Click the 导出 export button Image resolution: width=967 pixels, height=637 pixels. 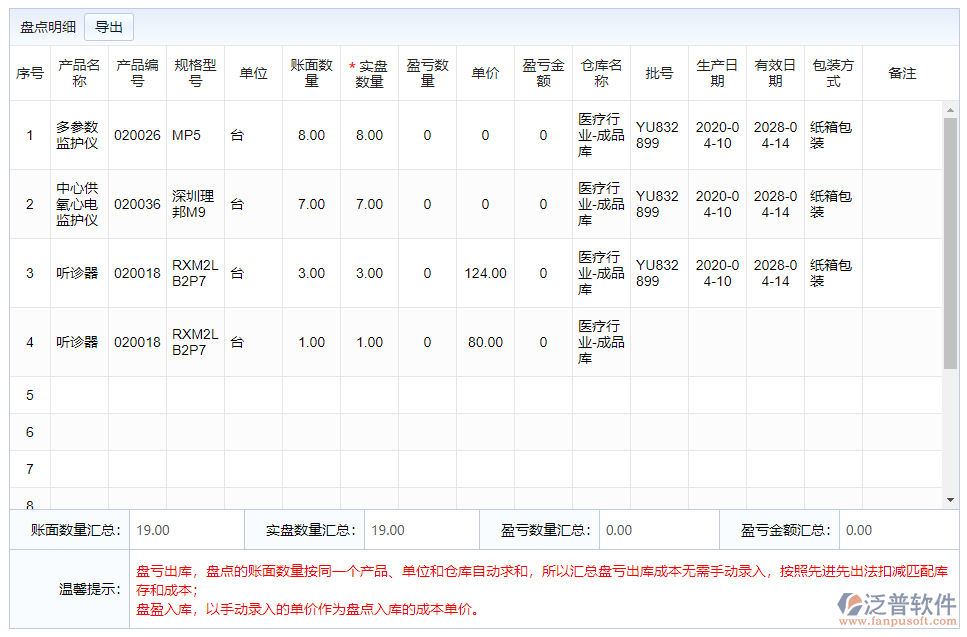coord(109,27)
